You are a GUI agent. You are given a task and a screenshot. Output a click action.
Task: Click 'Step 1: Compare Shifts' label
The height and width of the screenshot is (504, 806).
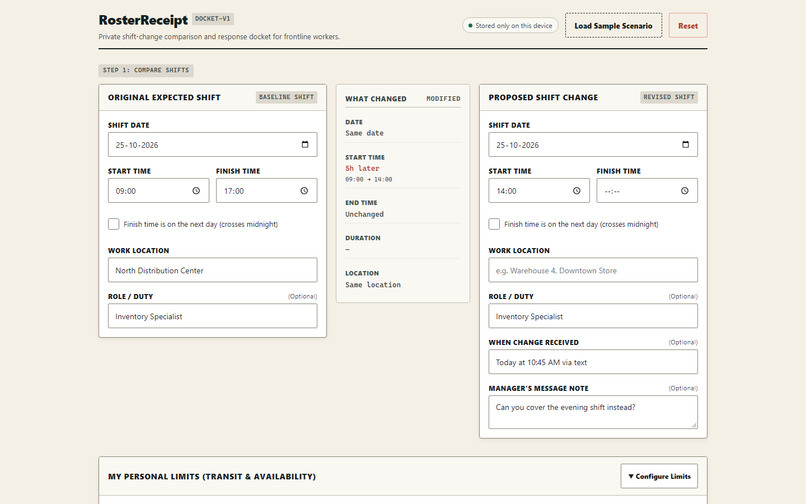pos(146,70)
